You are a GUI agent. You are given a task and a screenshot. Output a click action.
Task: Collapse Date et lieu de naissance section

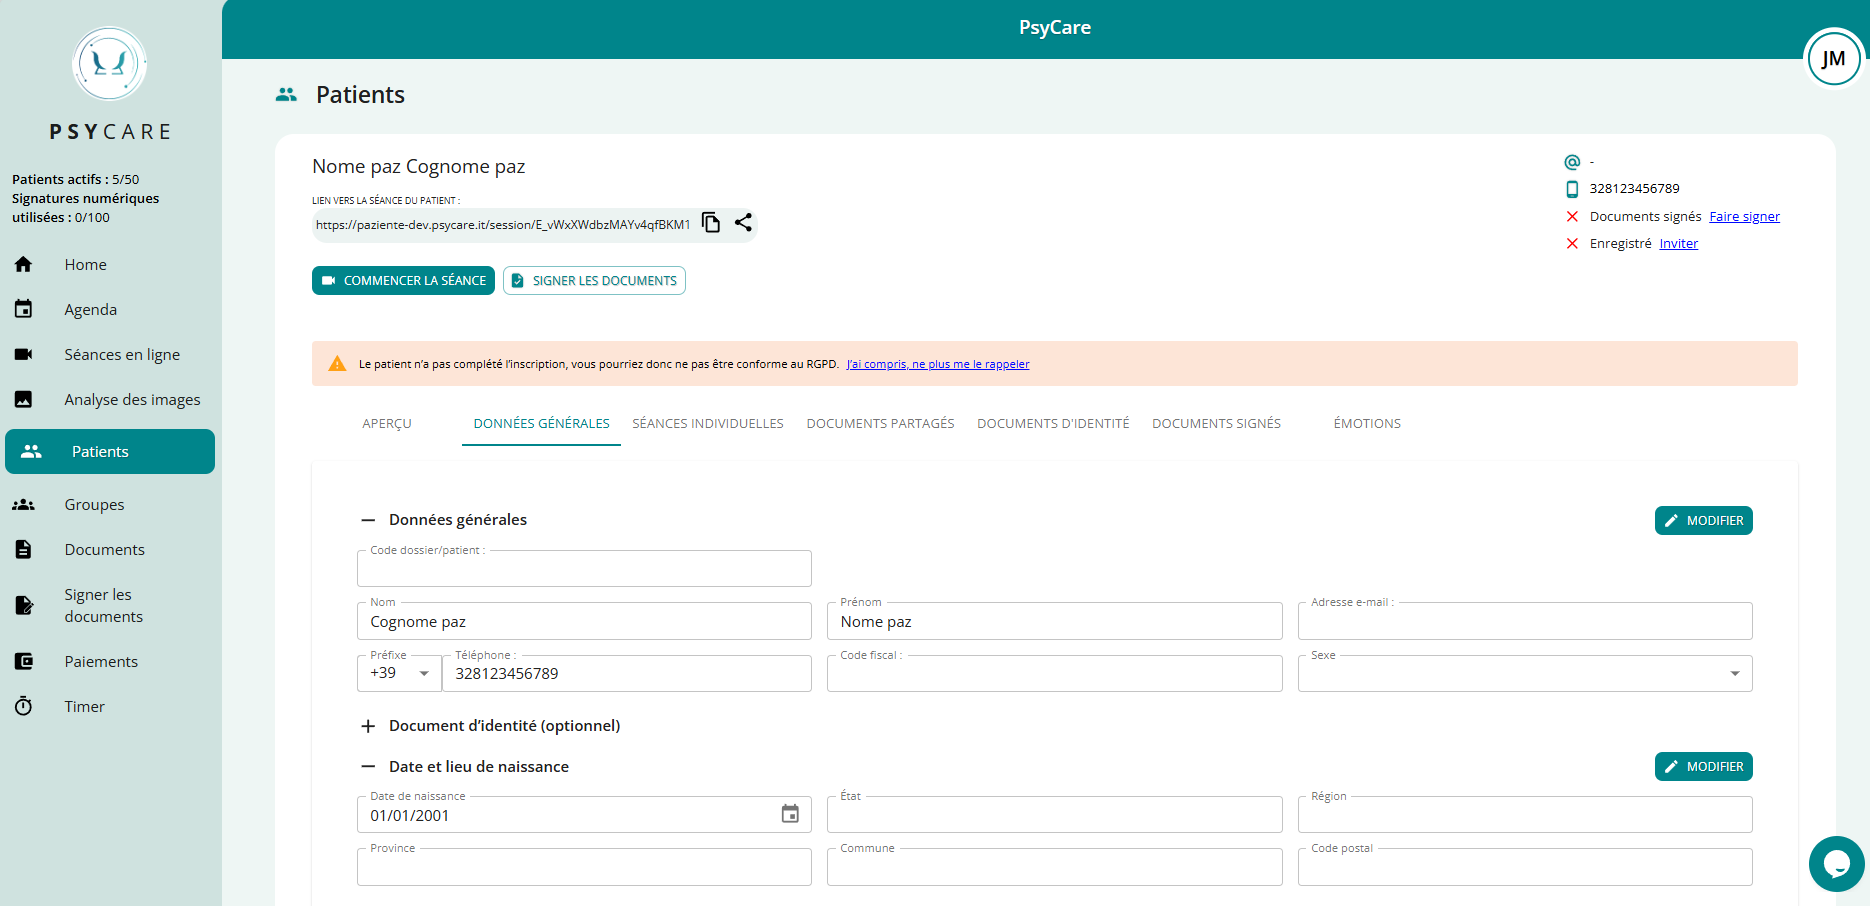point(368,767)
